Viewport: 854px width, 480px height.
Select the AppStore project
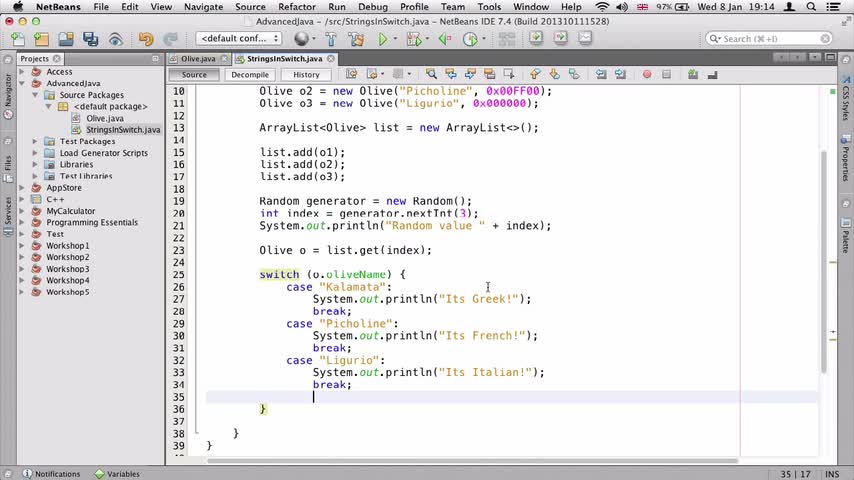[64, 187]
